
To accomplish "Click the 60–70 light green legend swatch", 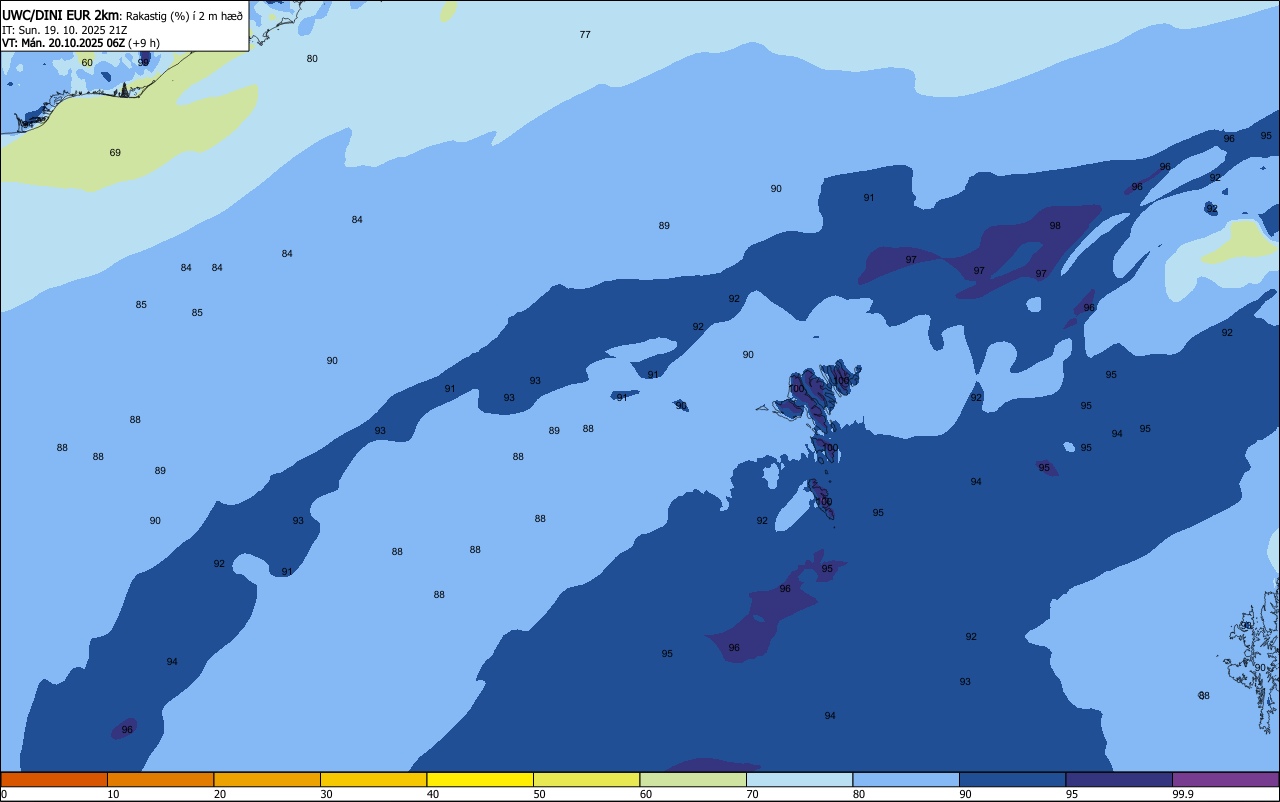I will coord(693,779).
